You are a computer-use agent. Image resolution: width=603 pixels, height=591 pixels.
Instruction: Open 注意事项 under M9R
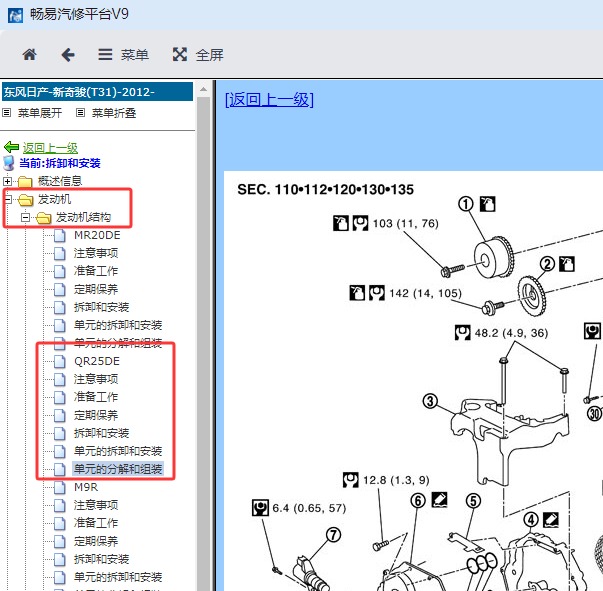(x=96, y=505)
